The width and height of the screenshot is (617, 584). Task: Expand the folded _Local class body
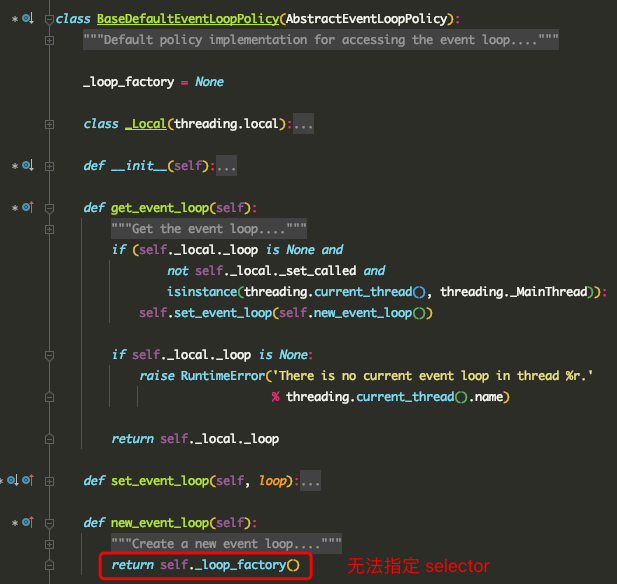click(x=49, y=124)
